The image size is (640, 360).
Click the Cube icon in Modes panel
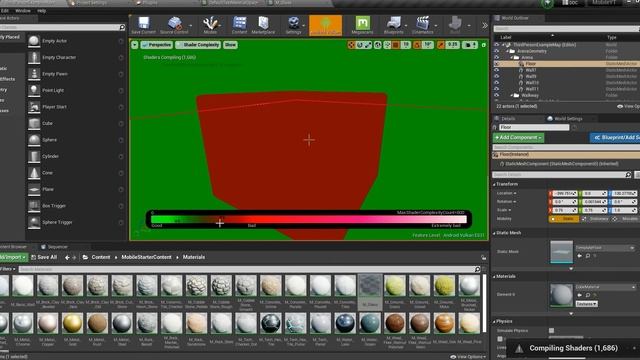(34, 123)
